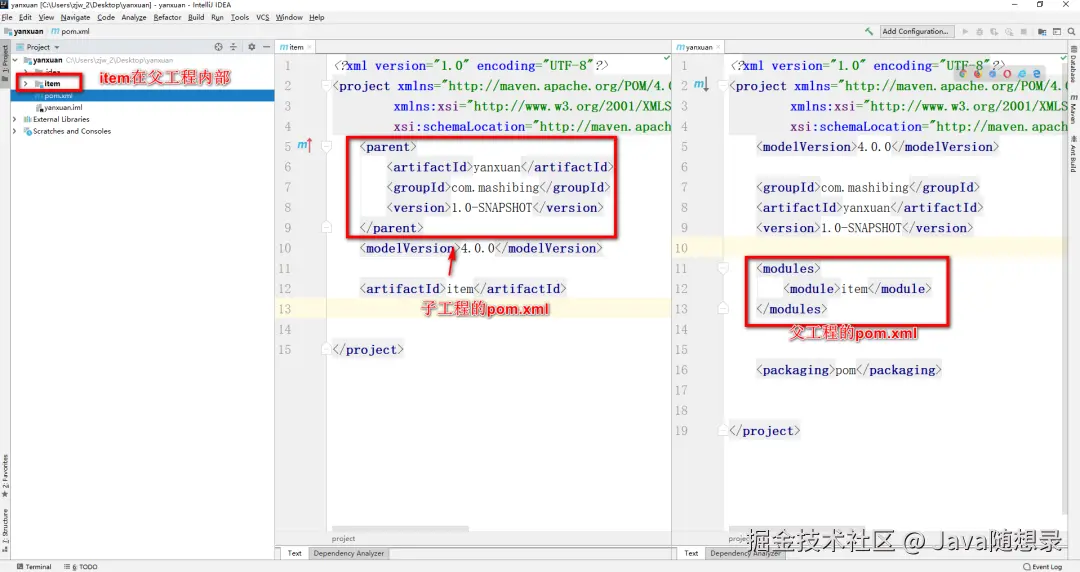Expand the .idea folder node
This screenshot has height=572, width=1080.
point(25,72)
